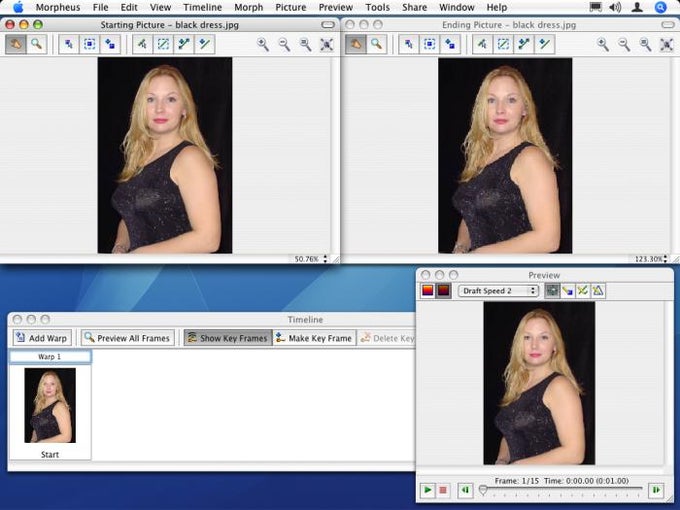
Task: Zoom out using minus magnifier in Starting Picture
Action: click(x=284, y=44)
